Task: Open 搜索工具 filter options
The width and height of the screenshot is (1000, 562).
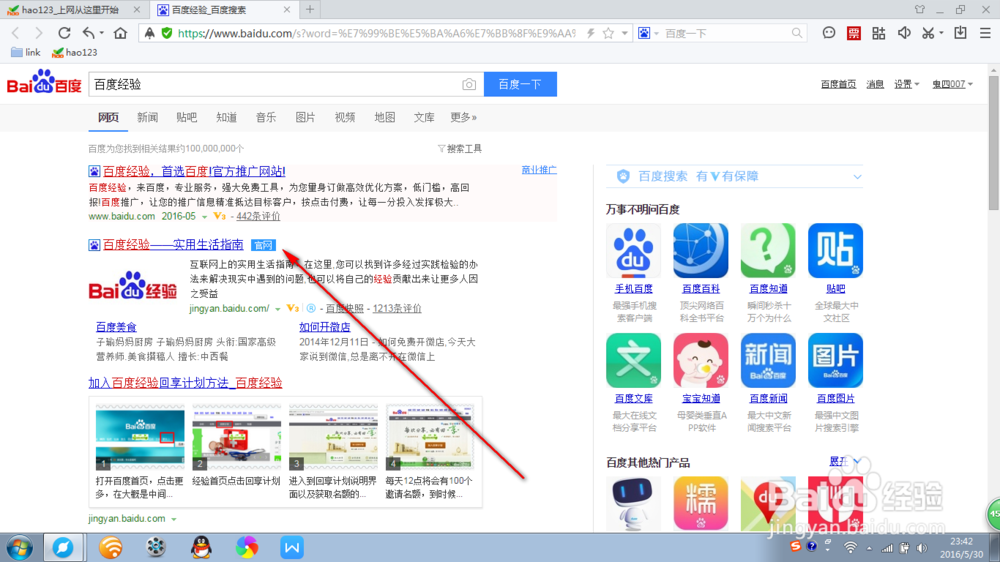Action: (460, 149)
